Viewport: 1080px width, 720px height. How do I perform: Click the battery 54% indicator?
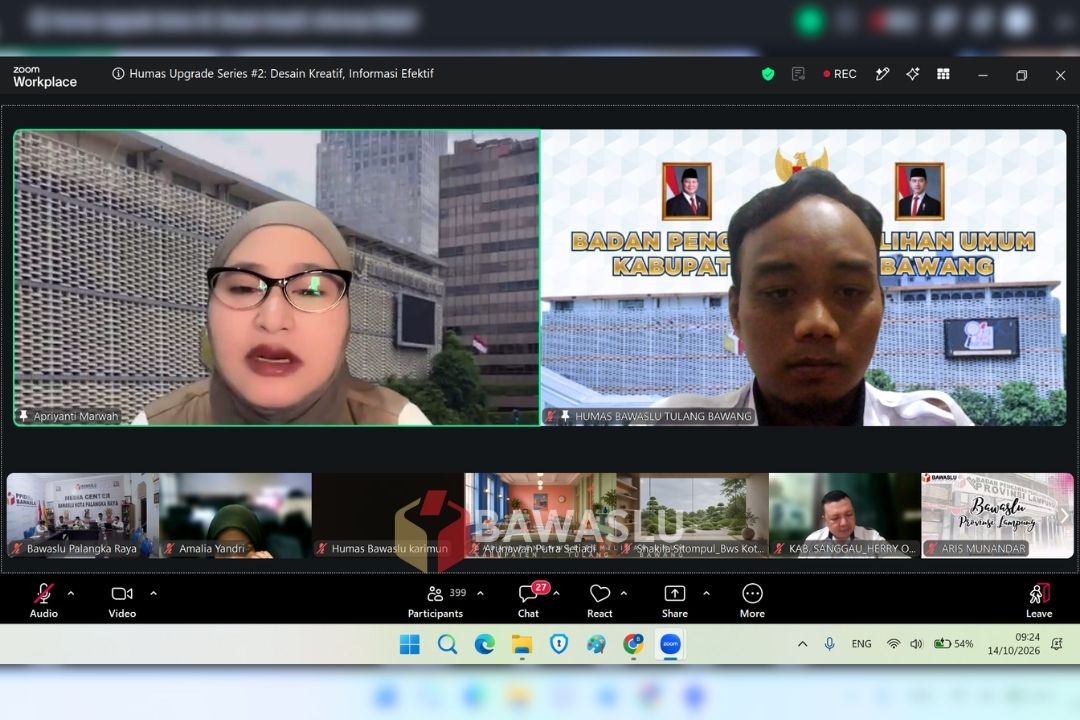pyautogui.click(x=953, y=644)
